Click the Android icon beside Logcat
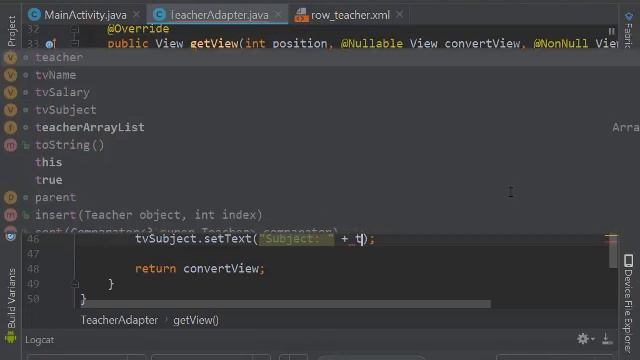This screenshot has height=360, width=640. click(x=10, y=338)
